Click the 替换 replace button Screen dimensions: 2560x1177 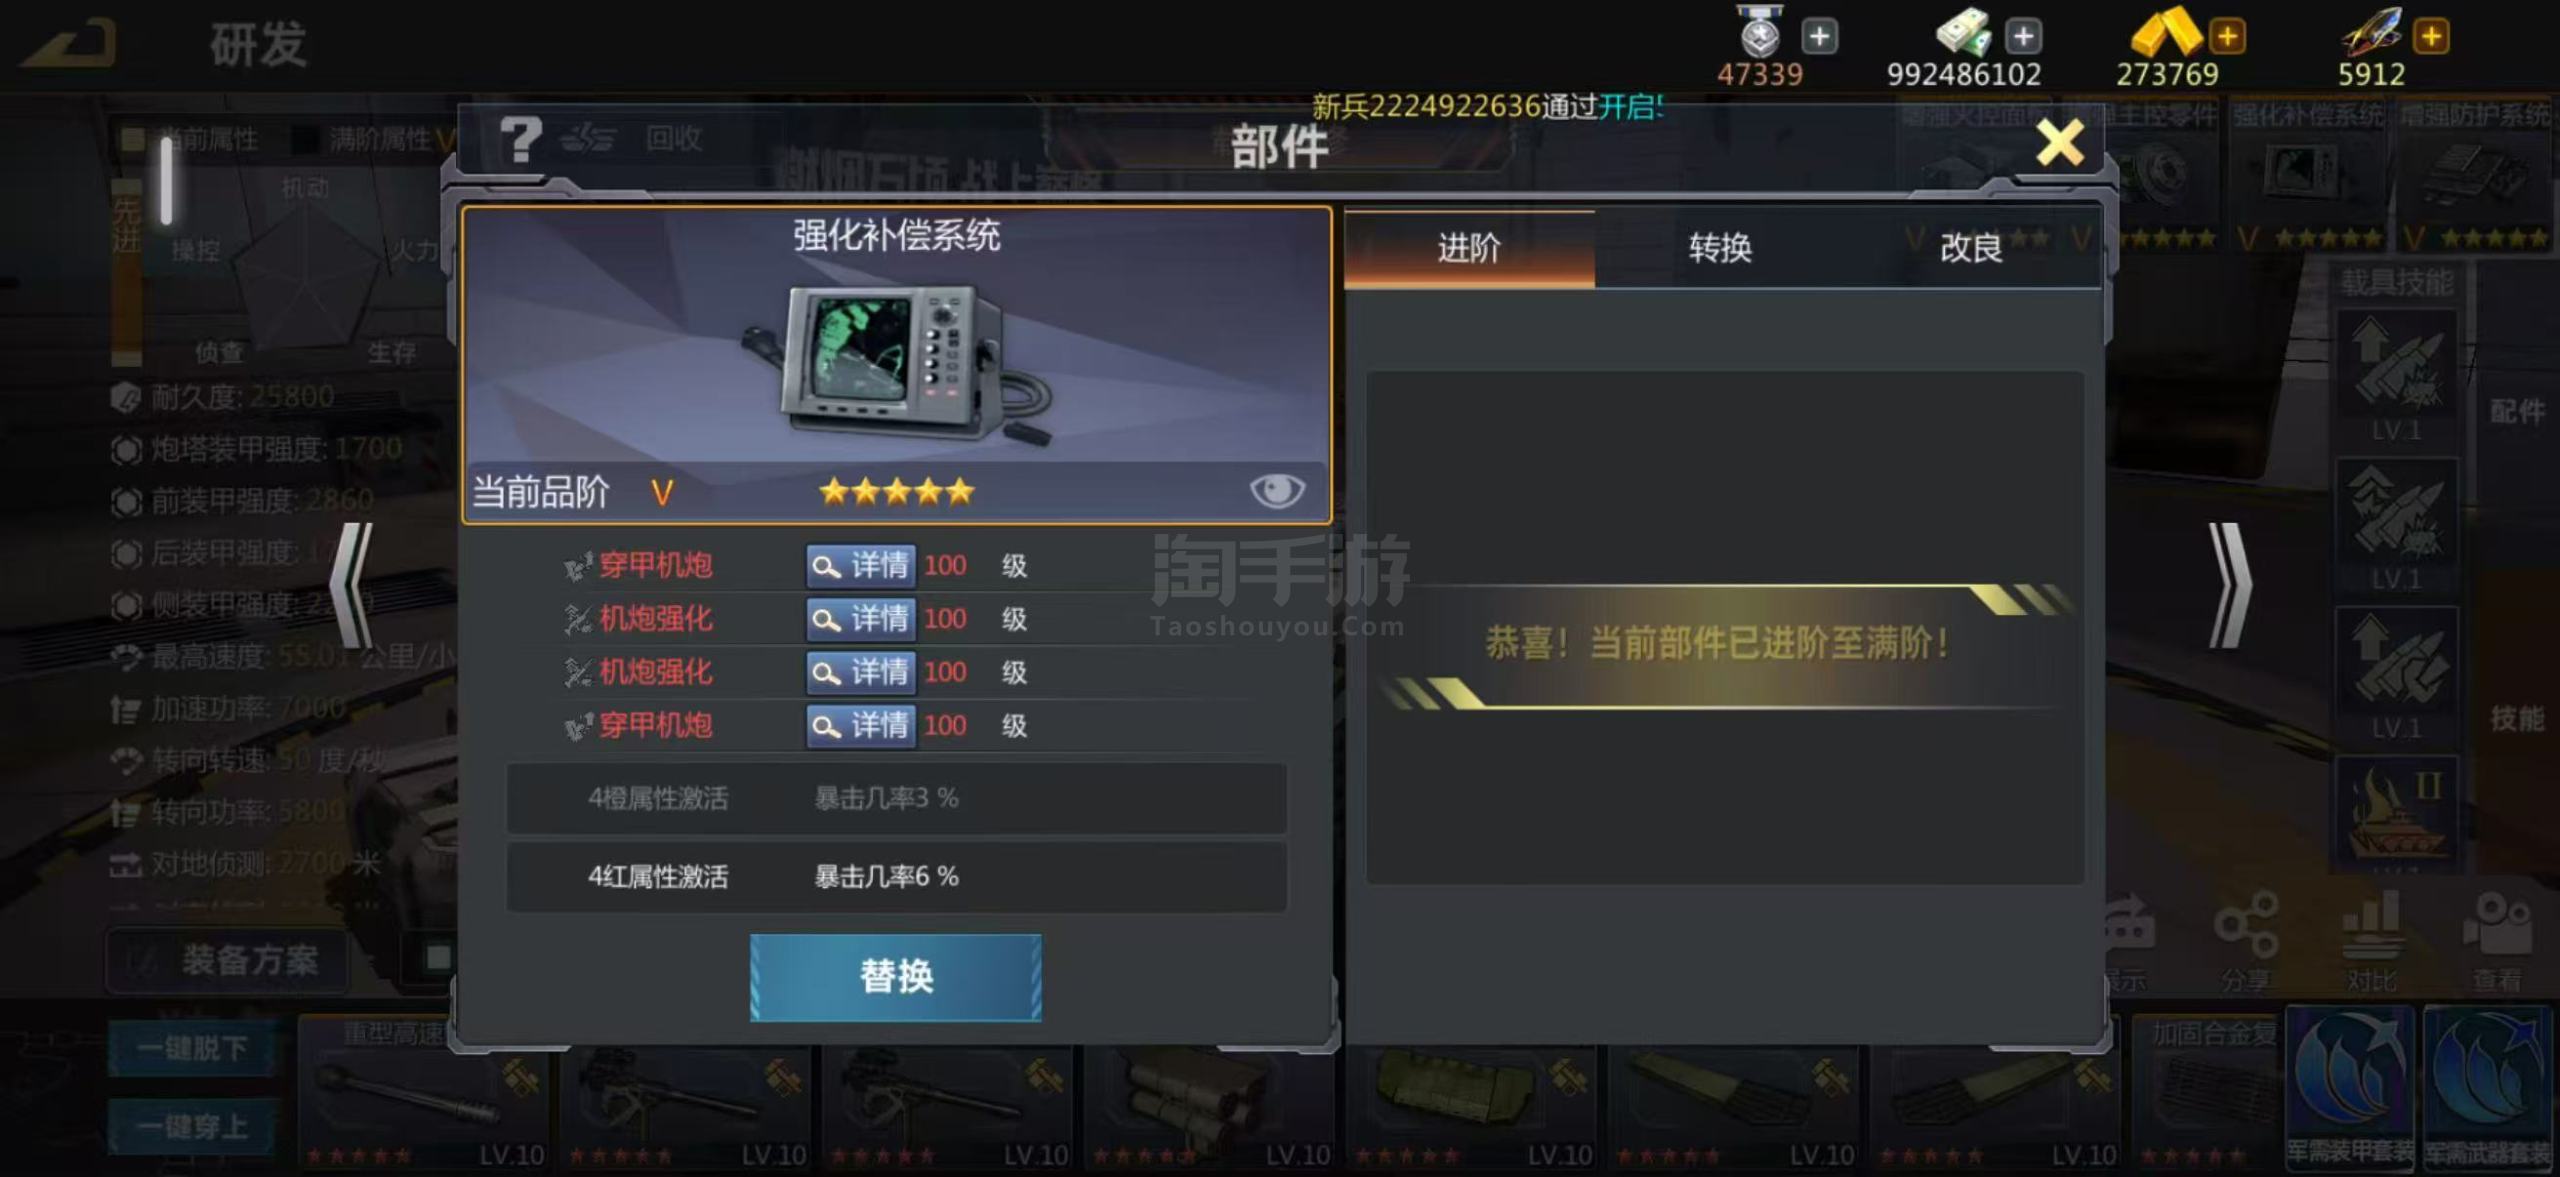coord(896,977)
